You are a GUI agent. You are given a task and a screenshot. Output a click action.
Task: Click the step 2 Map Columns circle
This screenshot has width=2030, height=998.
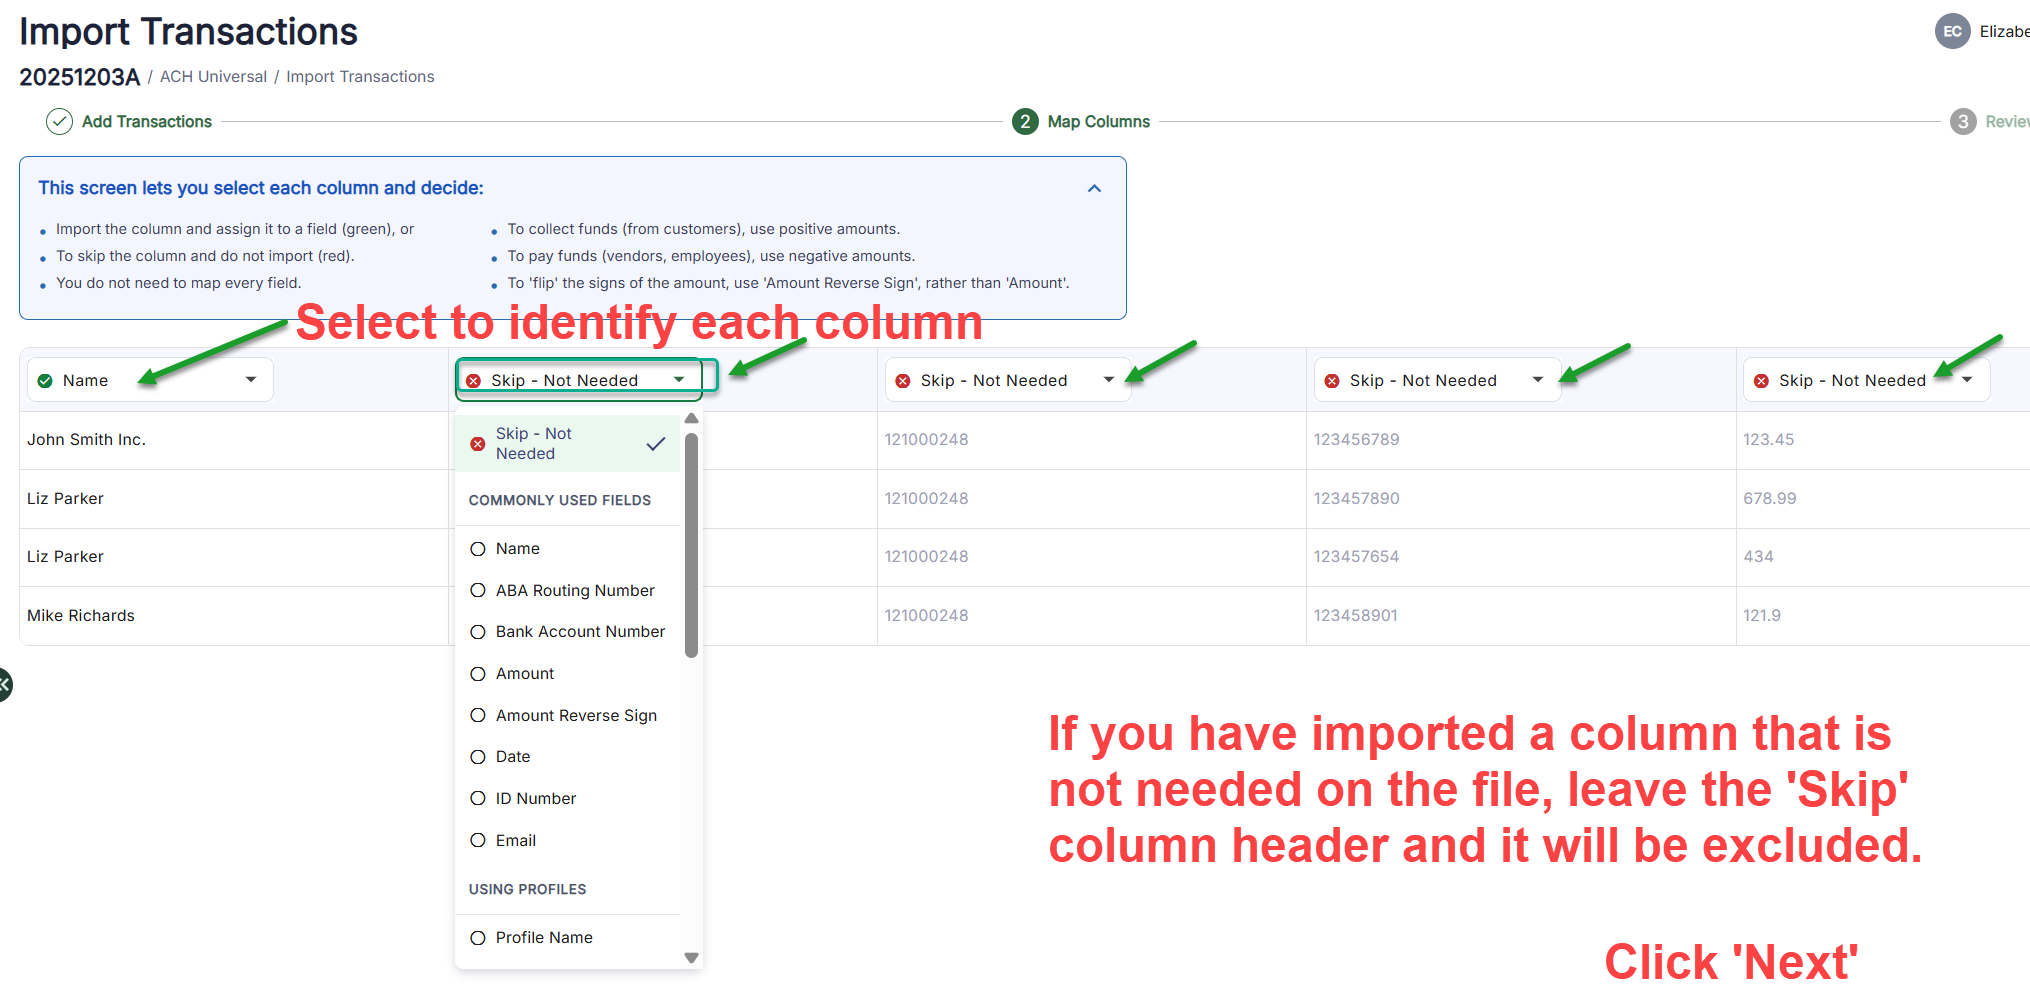click(x=1024, y=121)
